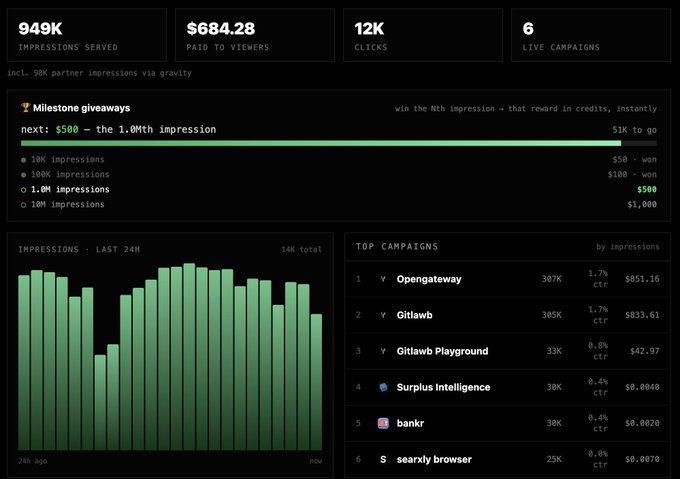
Task: Click the "$851.16" amount
Action: pos(642,279)
